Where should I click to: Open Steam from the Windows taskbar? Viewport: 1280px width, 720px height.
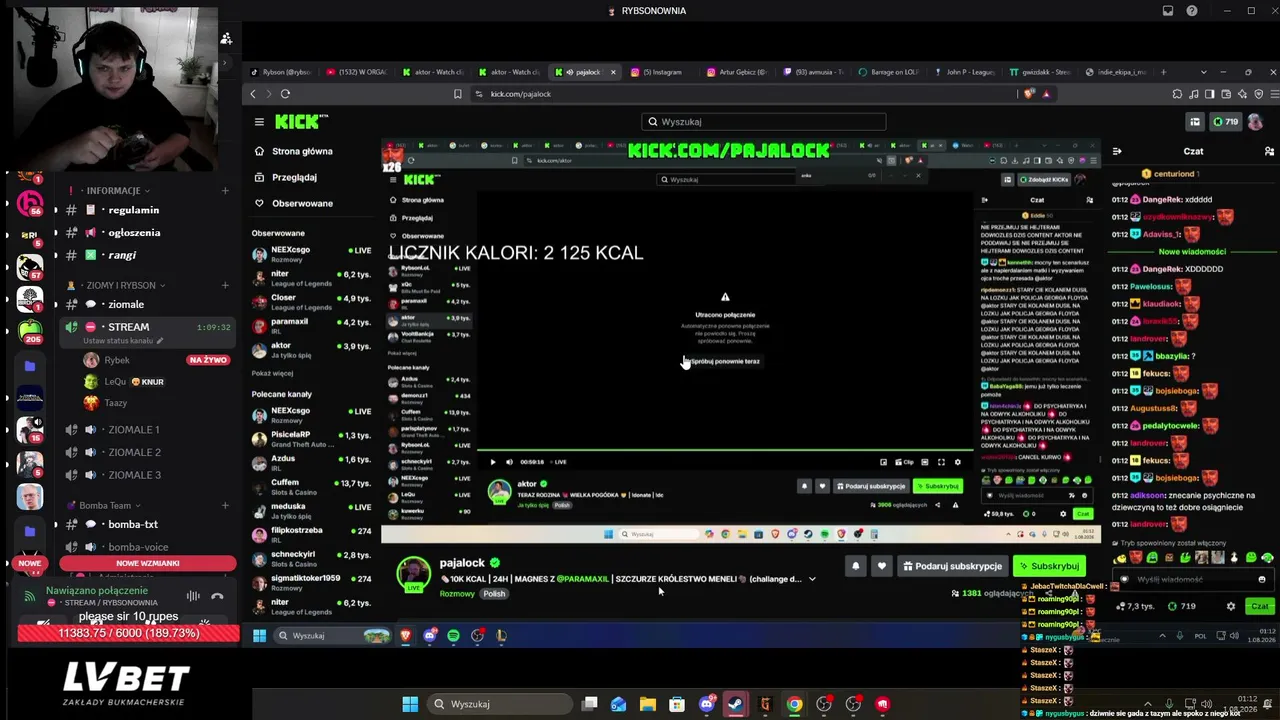point(735,704)
